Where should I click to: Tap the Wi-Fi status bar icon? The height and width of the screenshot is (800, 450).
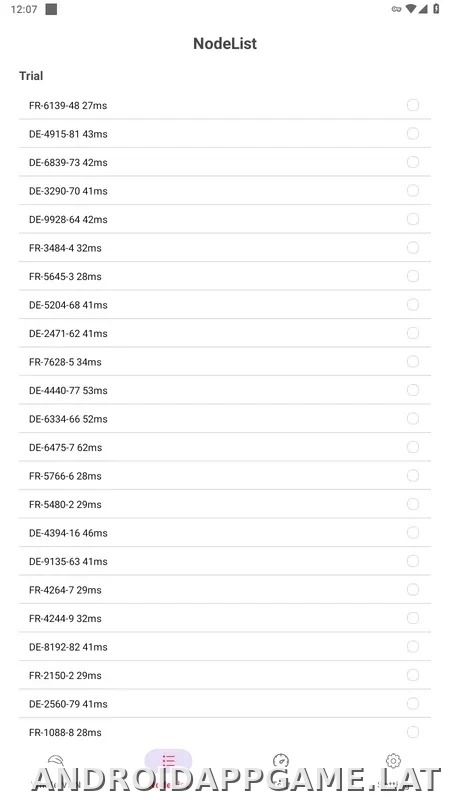(x=411, y=9)
